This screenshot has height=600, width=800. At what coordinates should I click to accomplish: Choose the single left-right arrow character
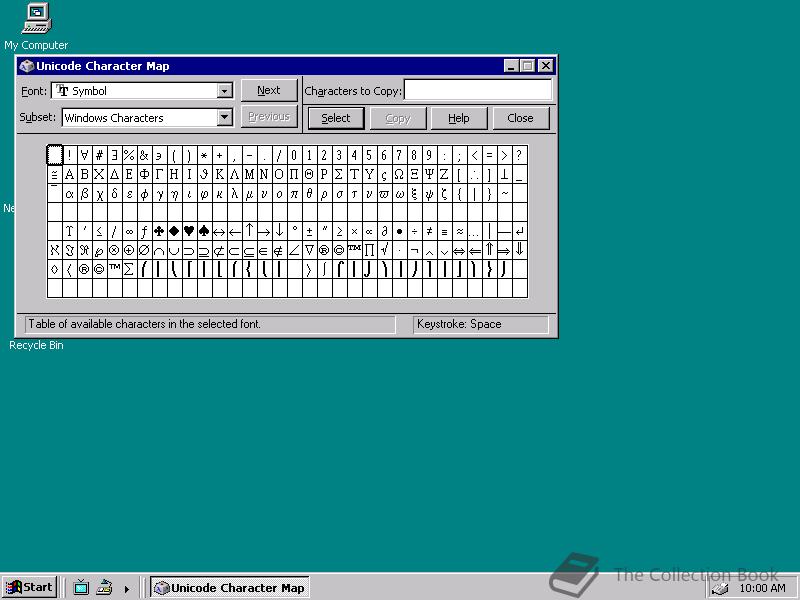[x=219, y=231]
